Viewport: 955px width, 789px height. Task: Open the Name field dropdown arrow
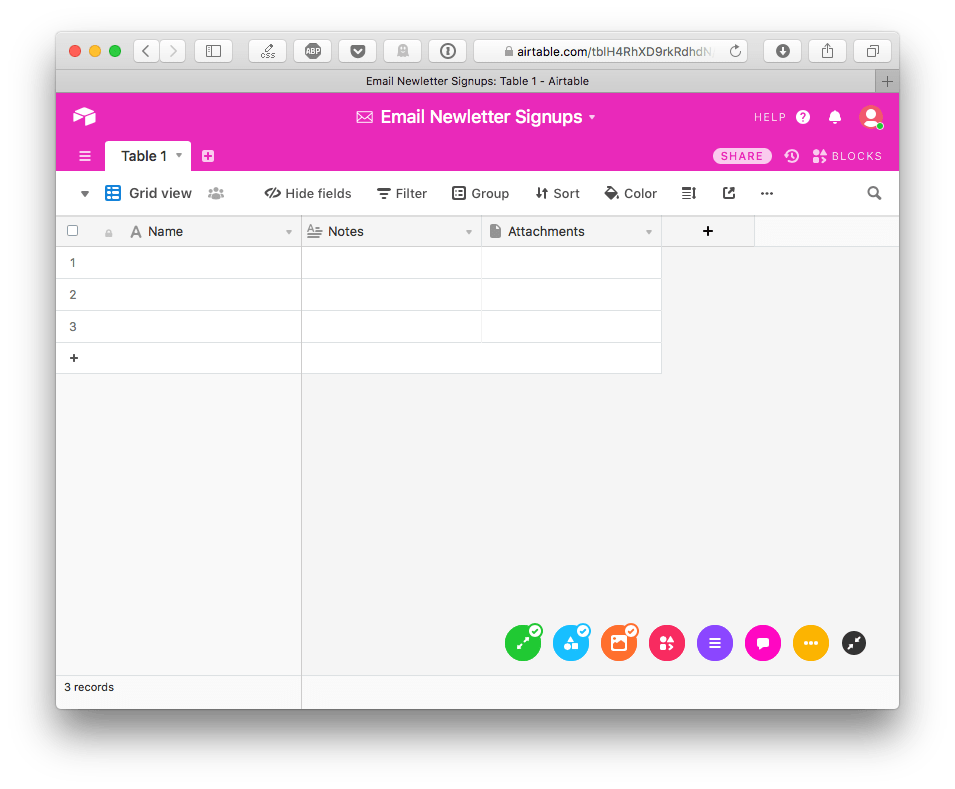click(x=289, y=232)
